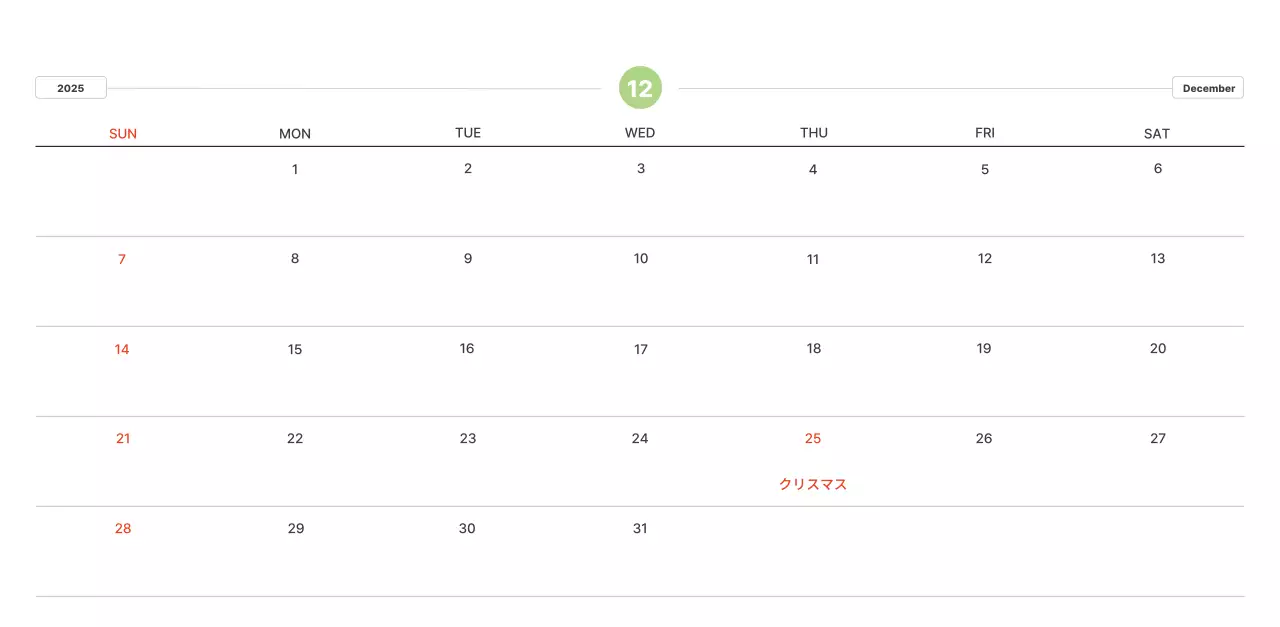
Task: Select Sunday, December 7
Action: pyautogui.click(x=122, y=259)
